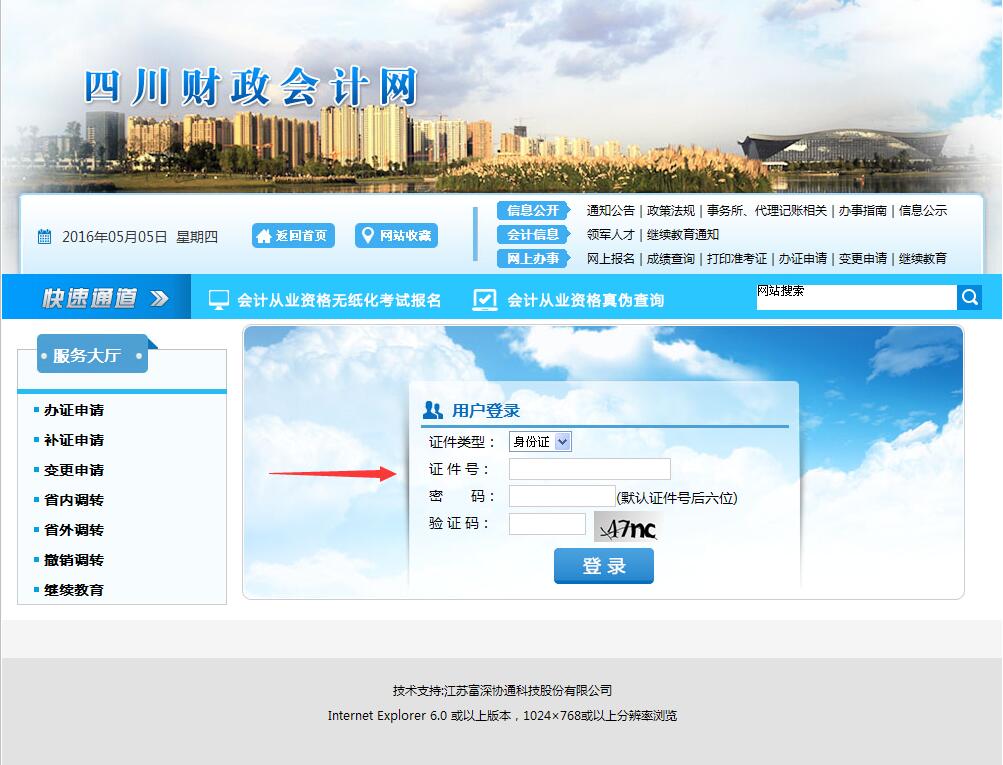Focus the 密码 password field
This screenshot has height=765, width=1003.
click(562, 496)
